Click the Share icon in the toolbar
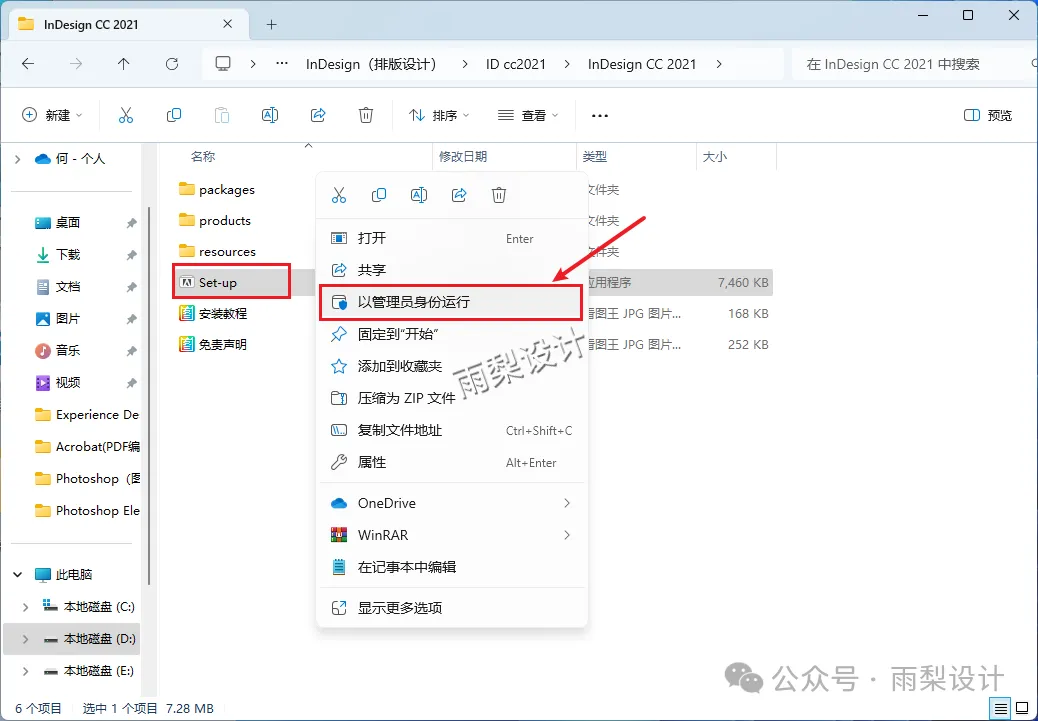Screen dimensions: 1038x721 (x=318, y=115)
